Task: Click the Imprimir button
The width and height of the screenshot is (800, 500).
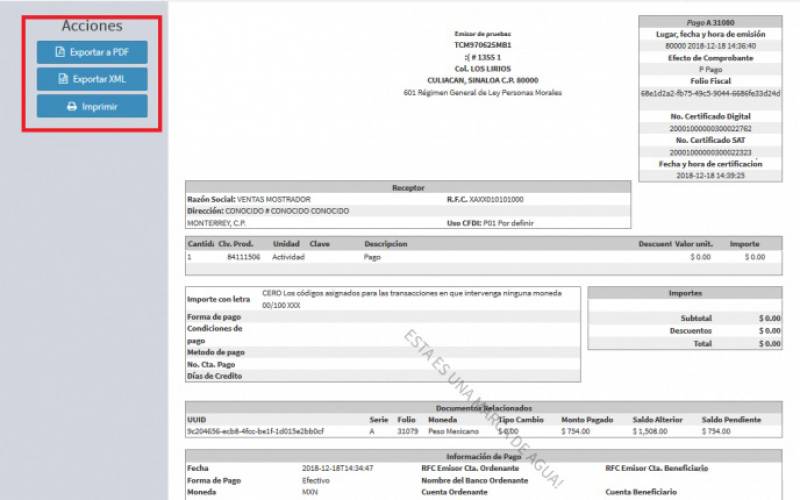Action: click(92, 106)
